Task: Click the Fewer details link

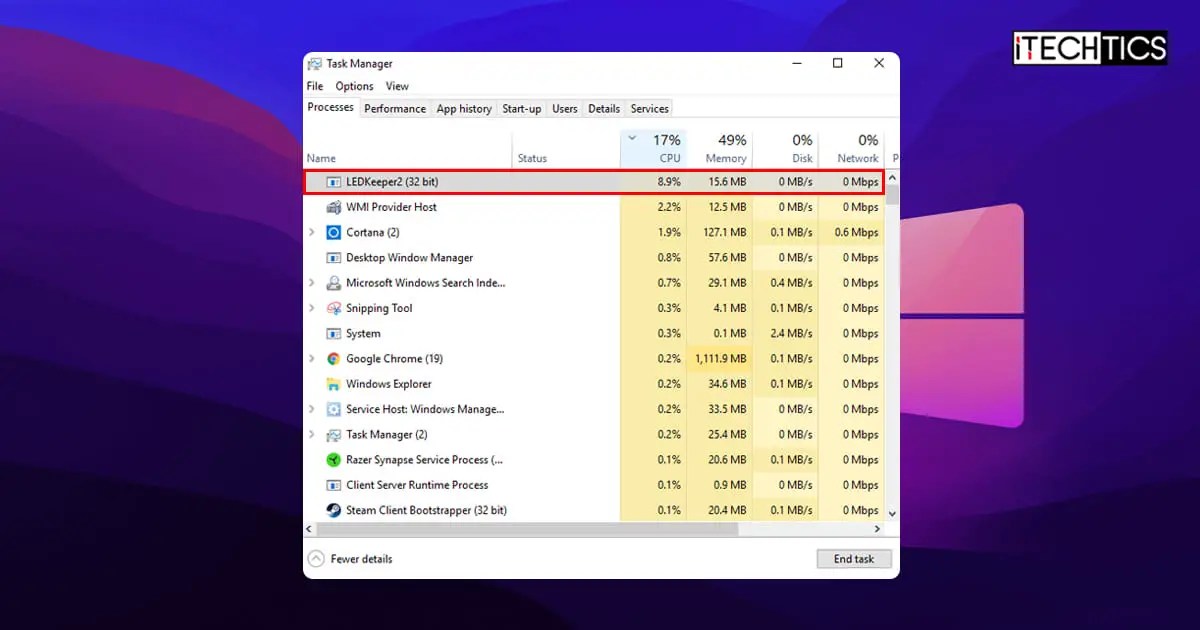Action: click(361, 559)
